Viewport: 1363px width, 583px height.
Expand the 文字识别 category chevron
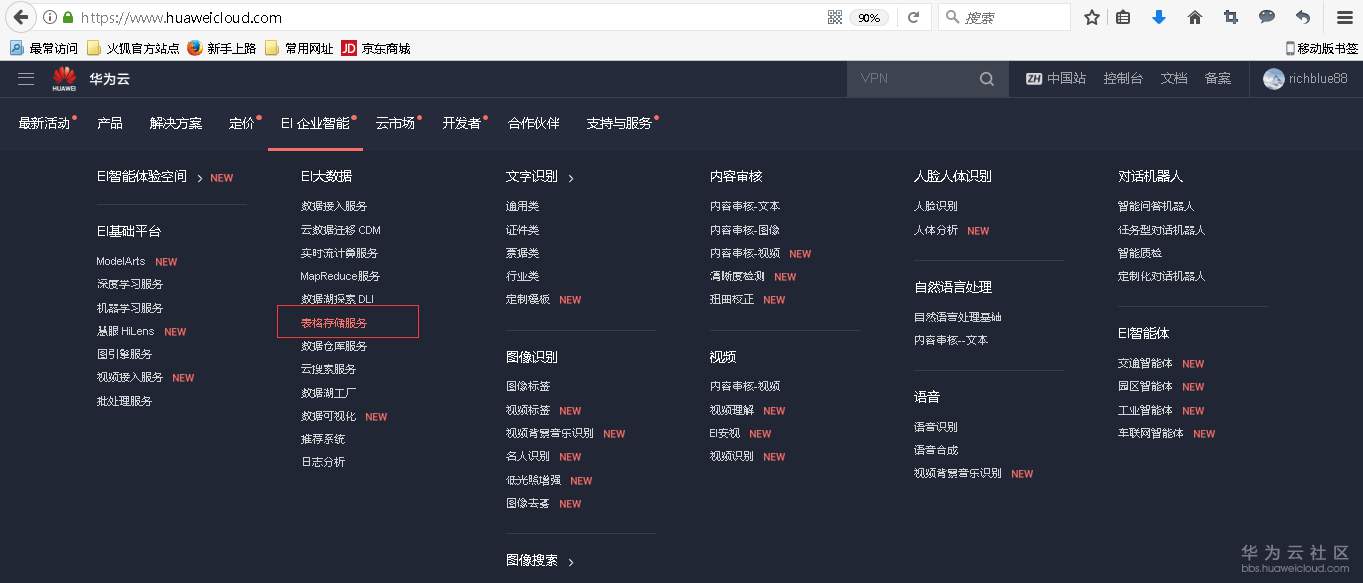(x=571, y=176)
